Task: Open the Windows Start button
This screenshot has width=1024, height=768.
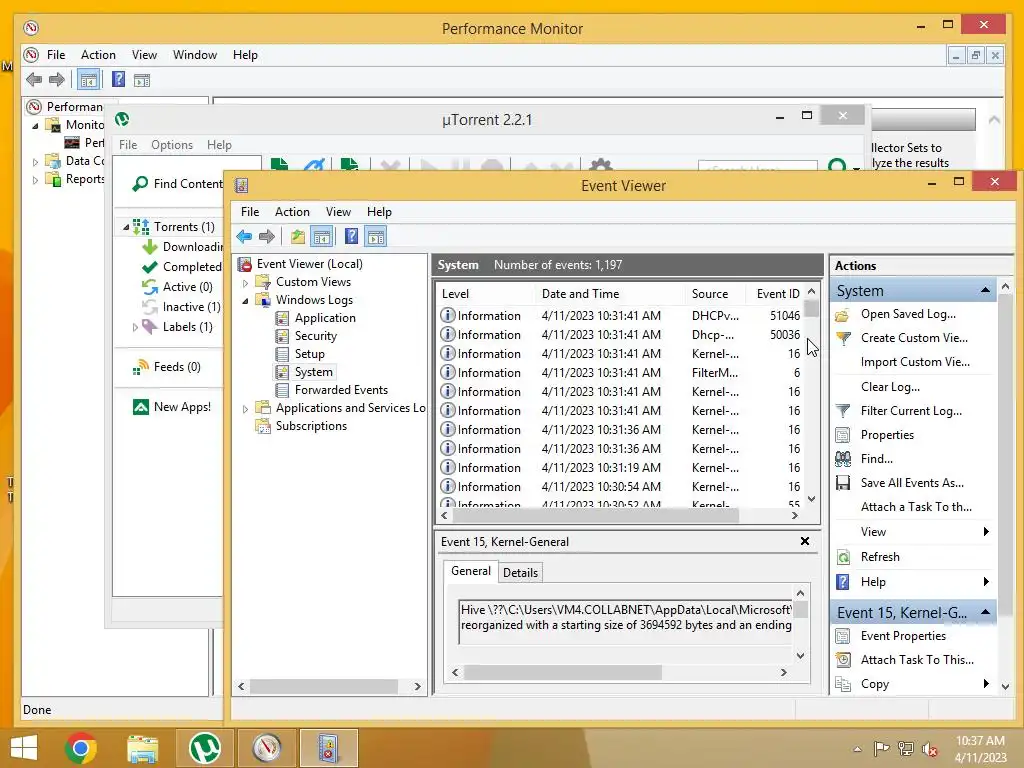Action: pos(24,748)
